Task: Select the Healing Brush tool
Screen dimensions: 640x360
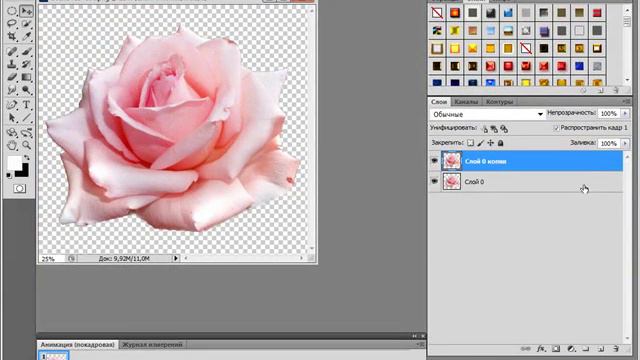Action: (12, 51)
